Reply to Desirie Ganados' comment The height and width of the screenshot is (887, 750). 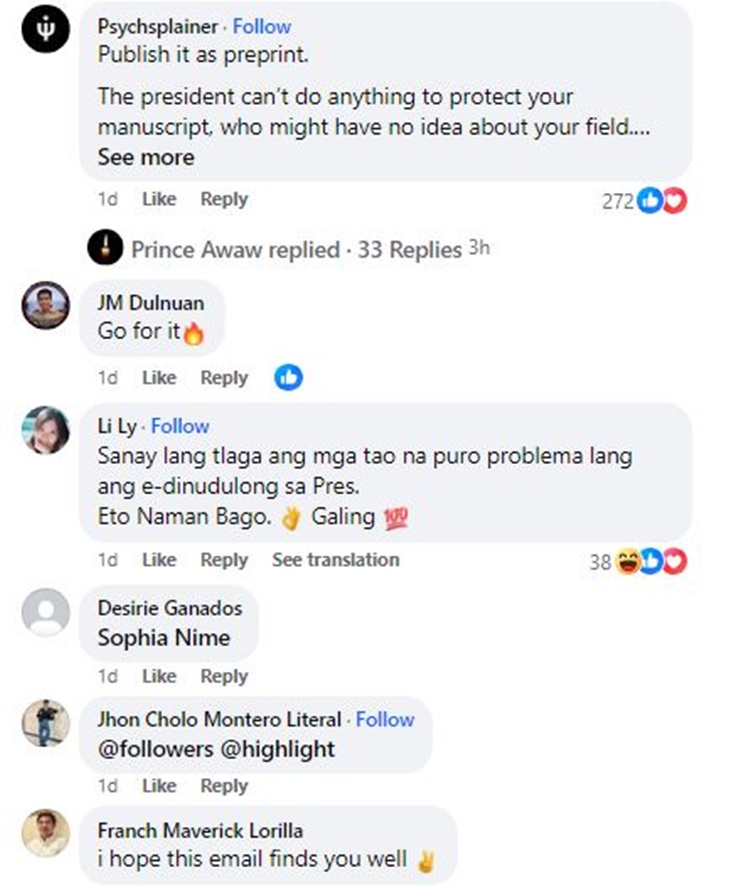tap(224, 677)
